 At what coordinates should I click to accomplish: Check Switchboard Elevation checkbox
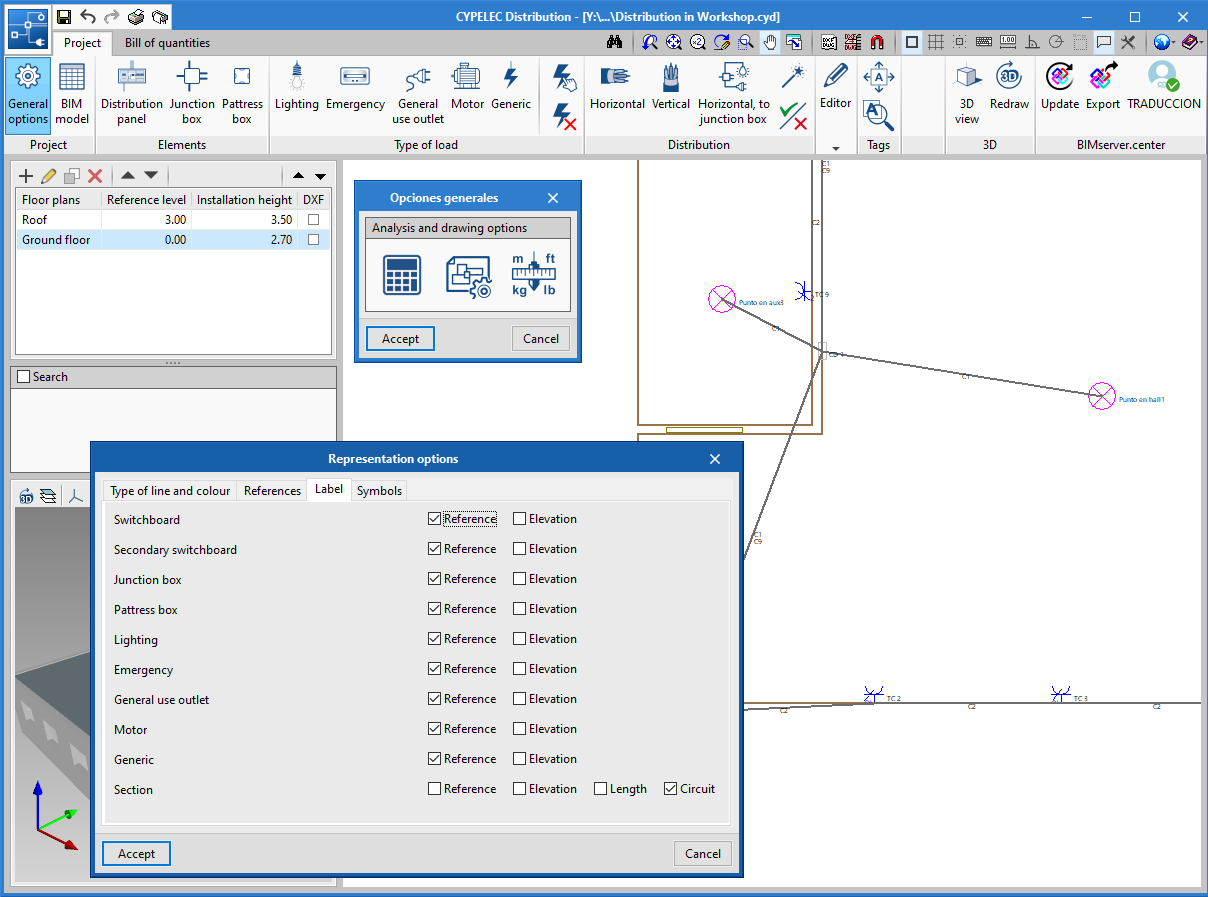coord(519,519)
